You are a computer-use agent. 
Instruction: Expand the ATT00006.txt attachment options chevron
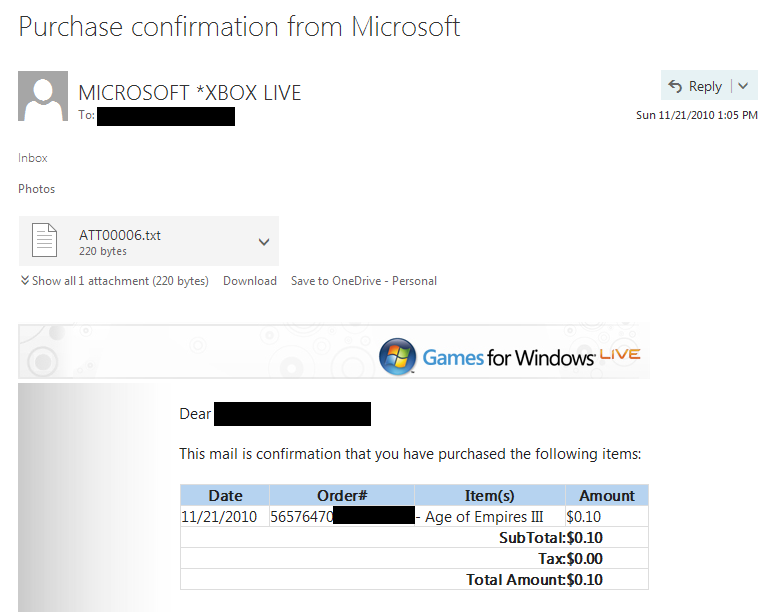click(264, 242)
